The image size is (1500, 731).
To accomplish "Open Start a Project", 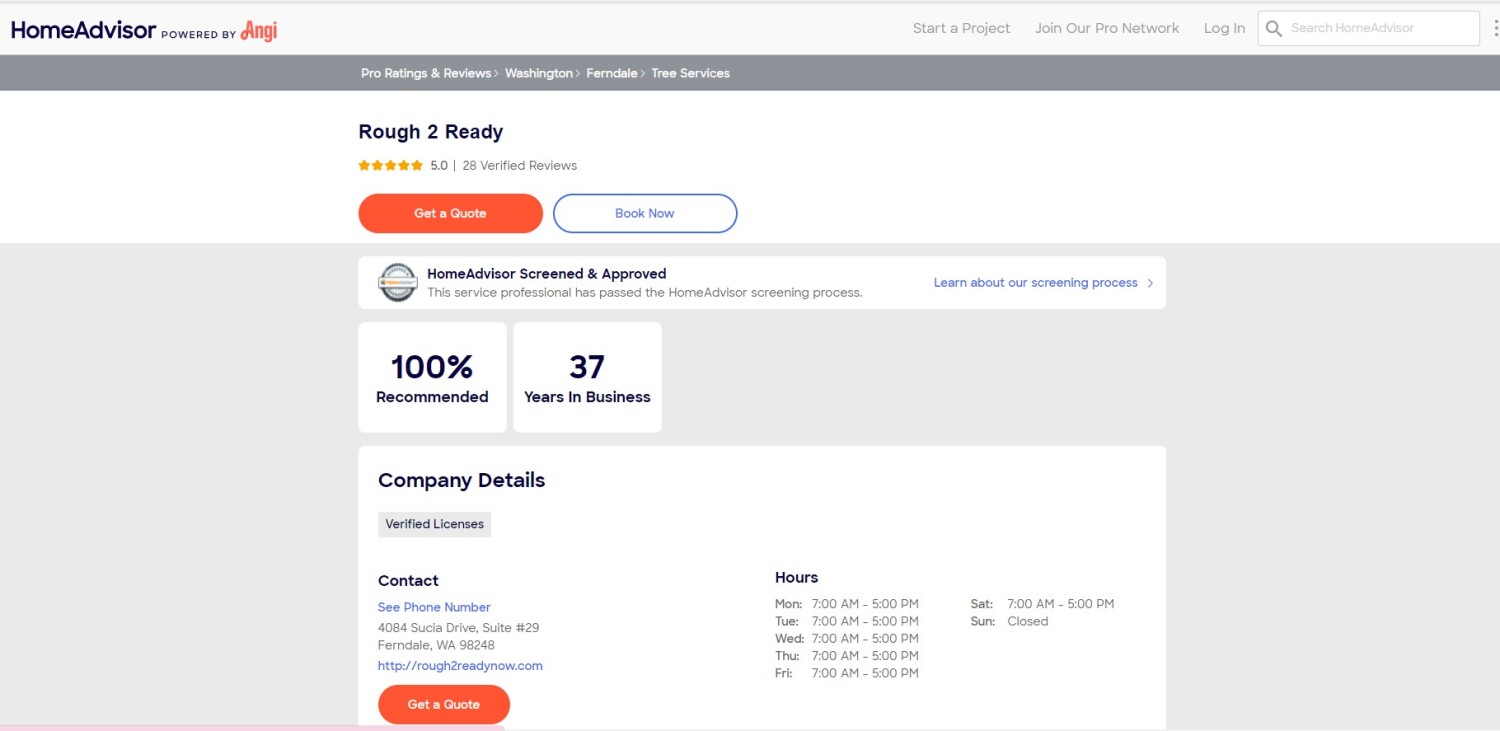I will click(x=961, y=28).
